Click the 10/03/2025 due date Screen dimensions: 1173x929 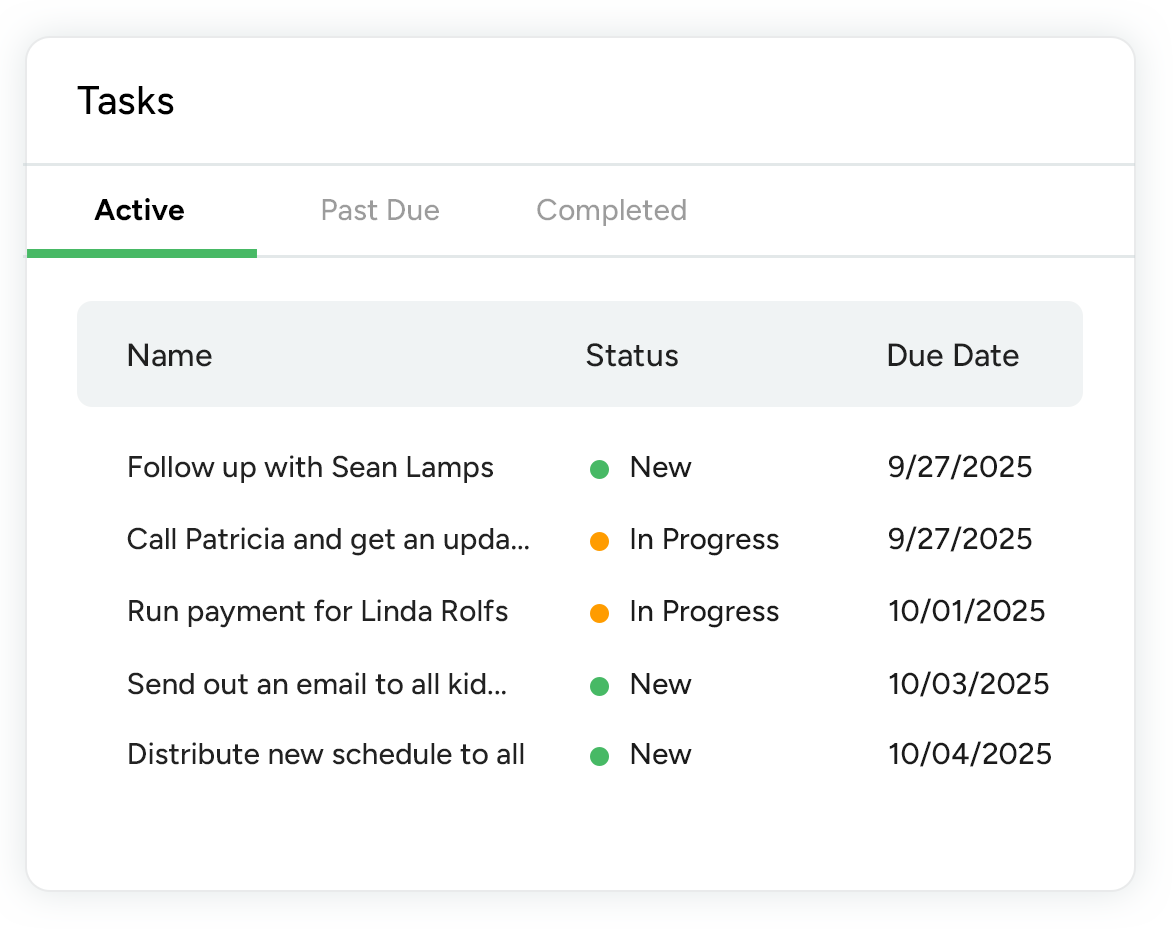[968, 685]
